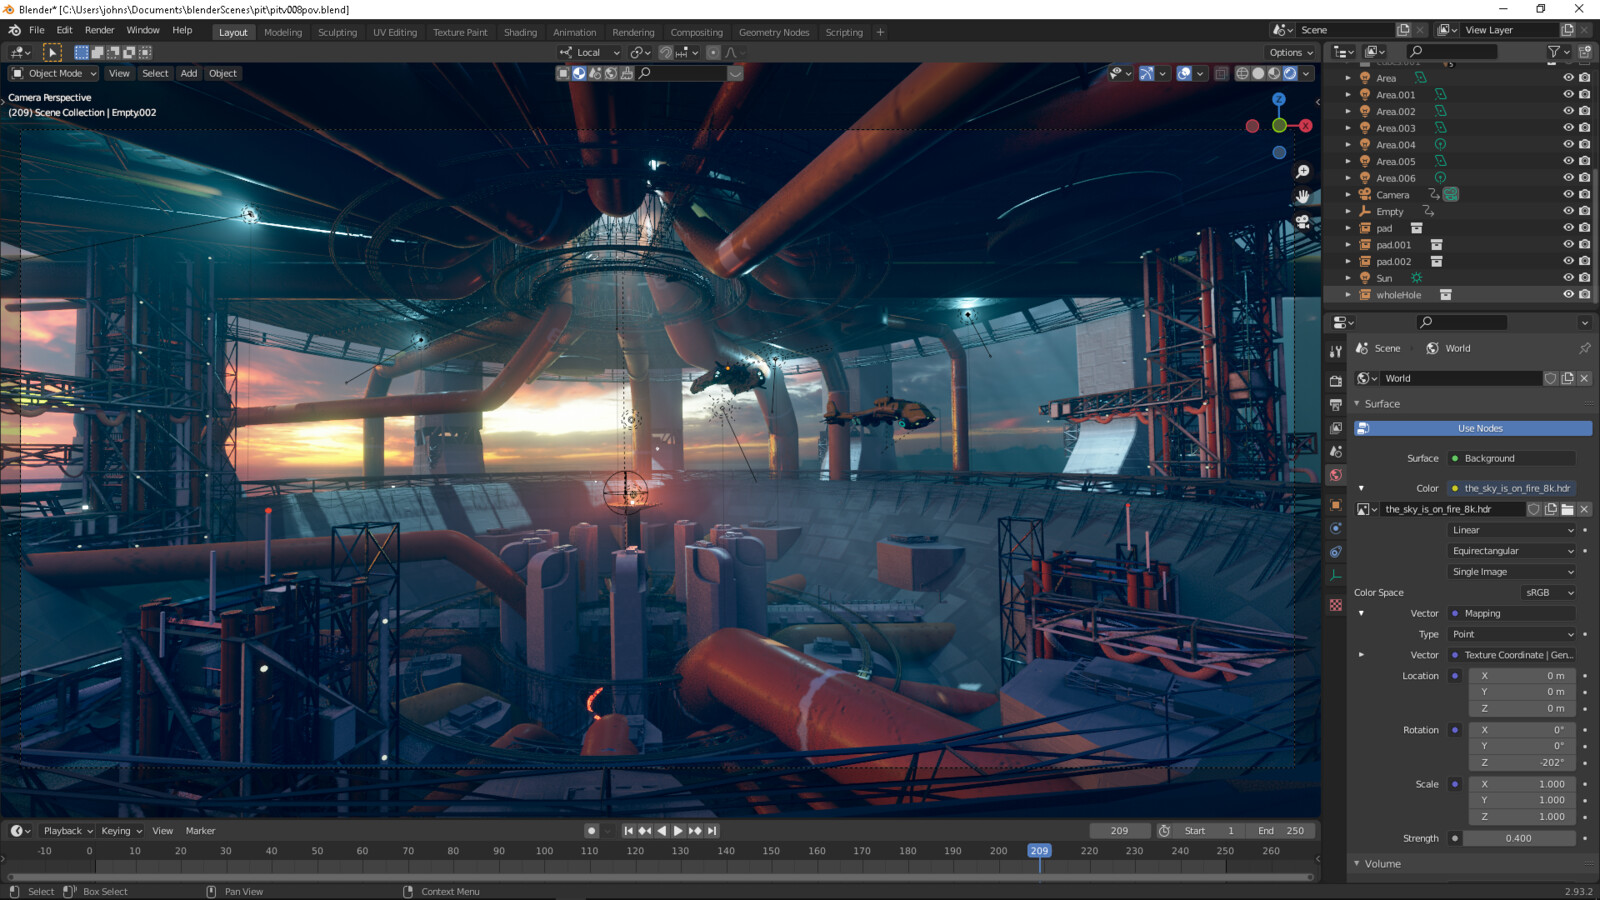This screenshot has width=1600, height=900.
Task: Play the animation forward
Action: pyautogui.click(x=678, y=831)
